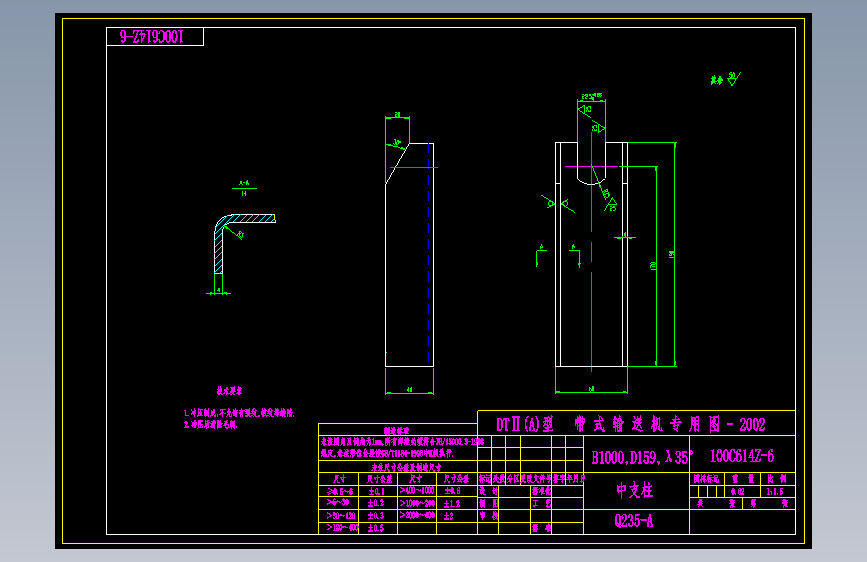Click the blue dashed hidden line in side view

[x=429, y=254]
